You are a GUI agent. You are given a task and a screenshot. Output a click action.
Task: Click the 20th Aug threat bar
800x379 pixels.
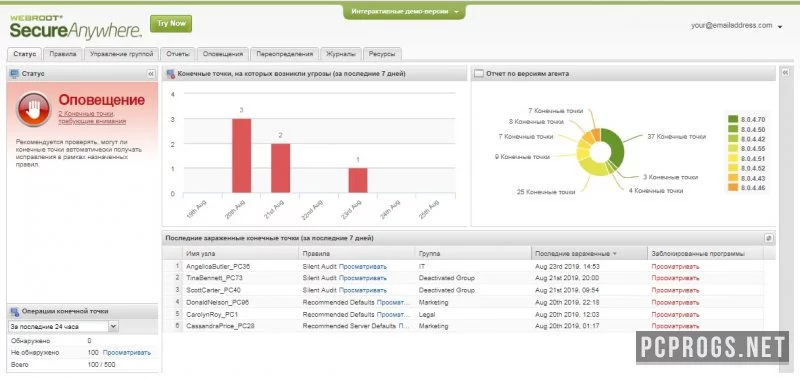[241, 156]
